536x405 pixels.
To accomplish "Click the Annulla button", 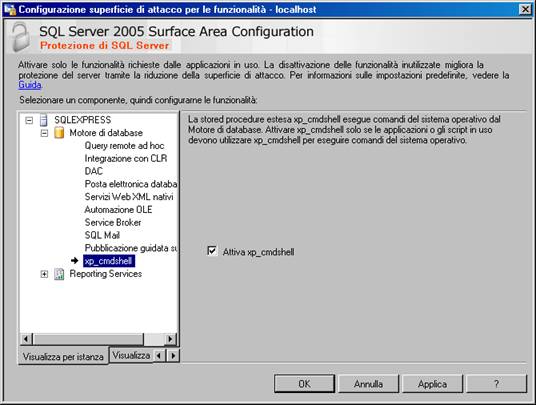I will click(x=368, y=384).
